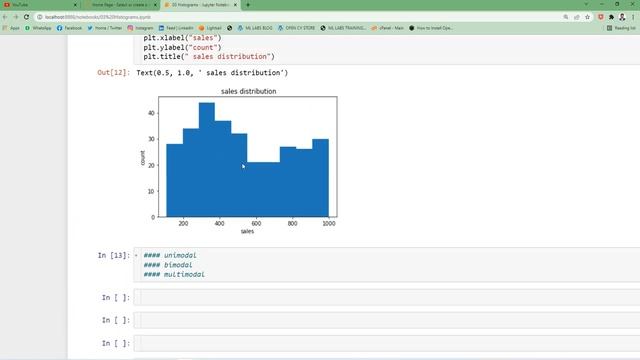
Task: Bookmark this page with the star icon
Action: [x=587, y=17]
